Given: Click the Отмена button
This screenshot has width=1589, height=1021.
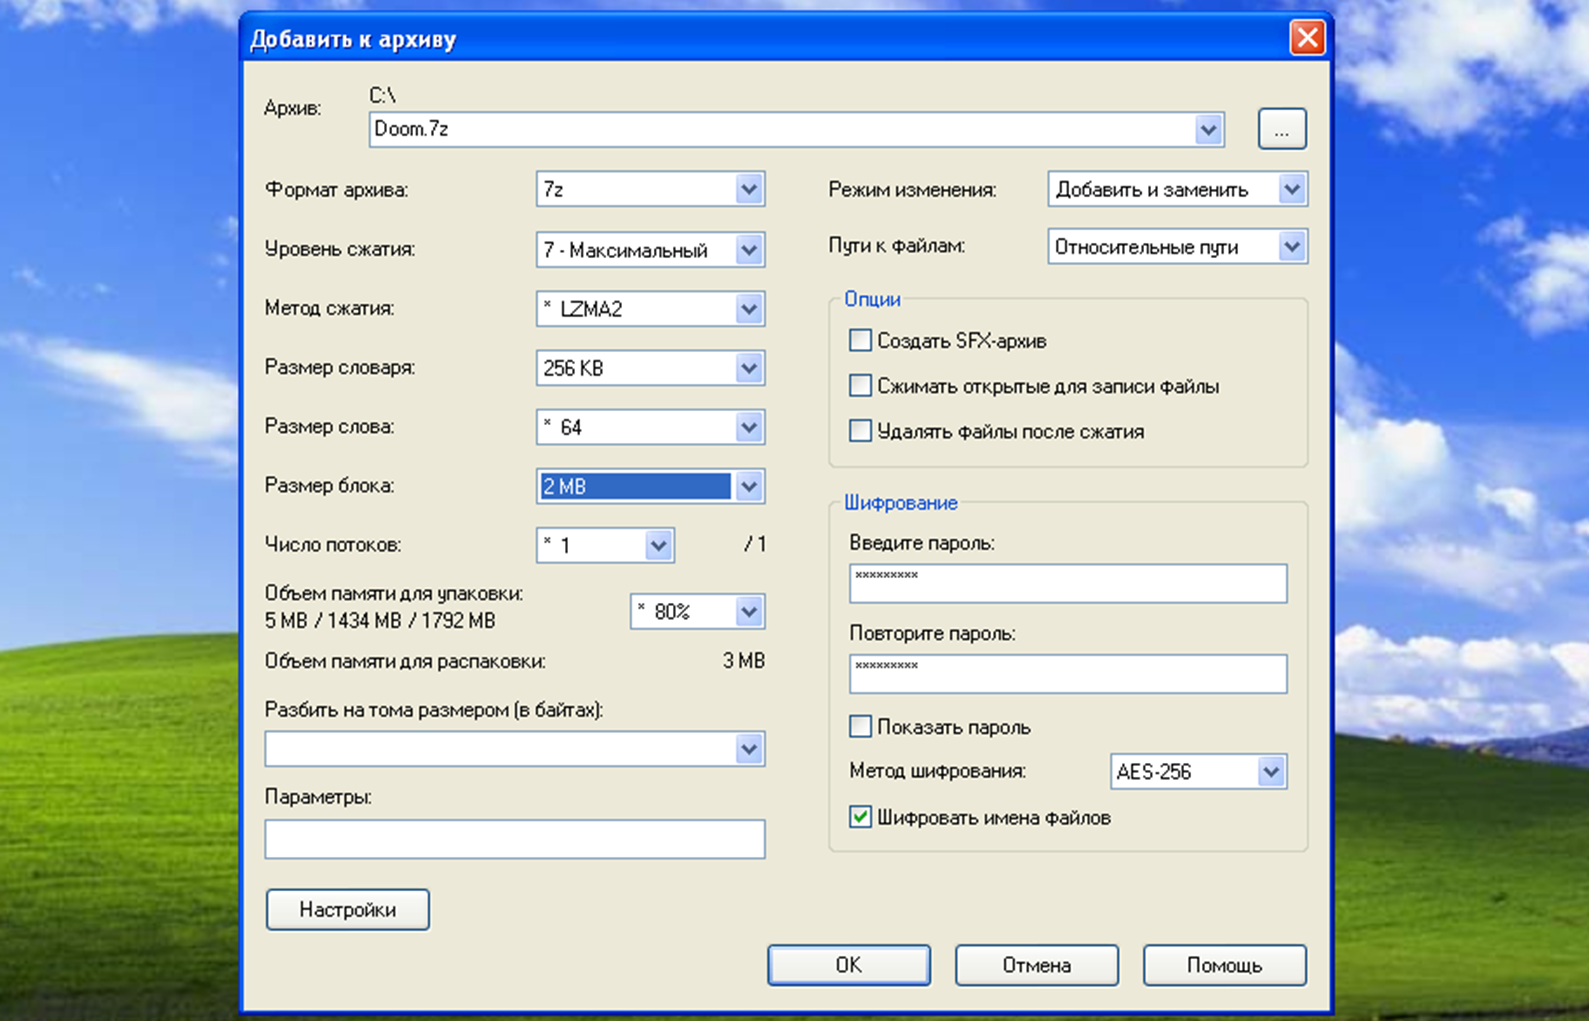Looking at the screenshot, I should click(x=1037, y=965).
